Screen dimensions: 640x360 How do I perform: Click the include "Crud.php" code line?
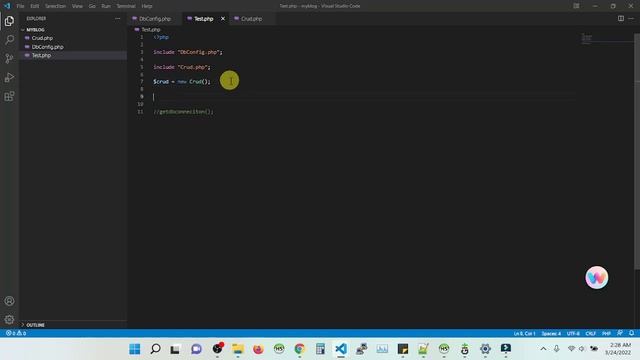pyautogui.click(x=182, y=67)
